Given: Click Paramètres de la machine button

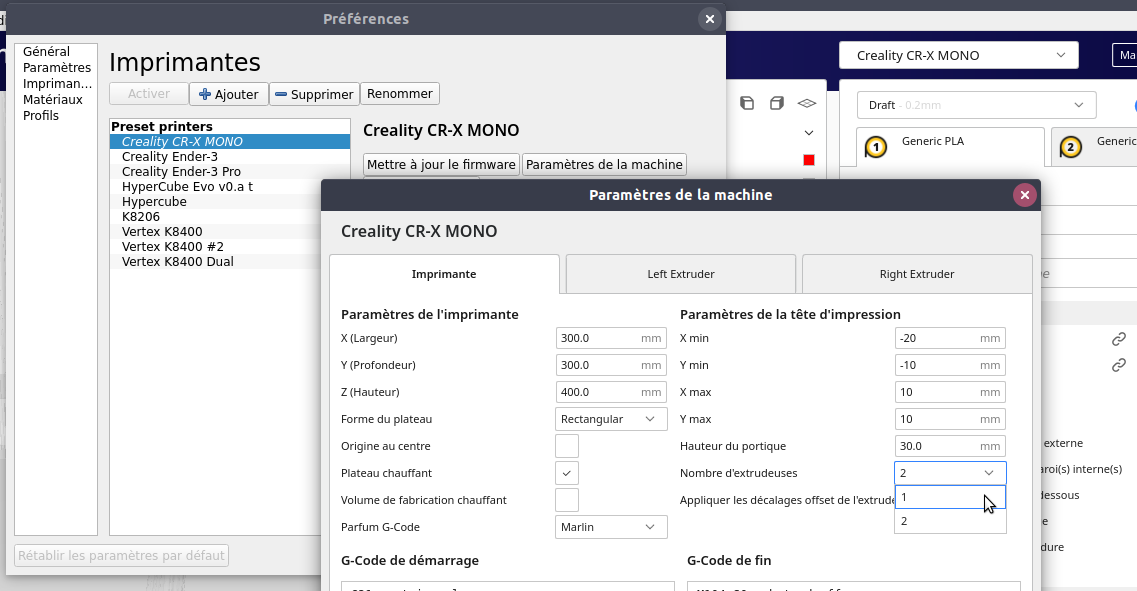Looking at the screenshot, I should pyautogui.click(x=604, y=165).
